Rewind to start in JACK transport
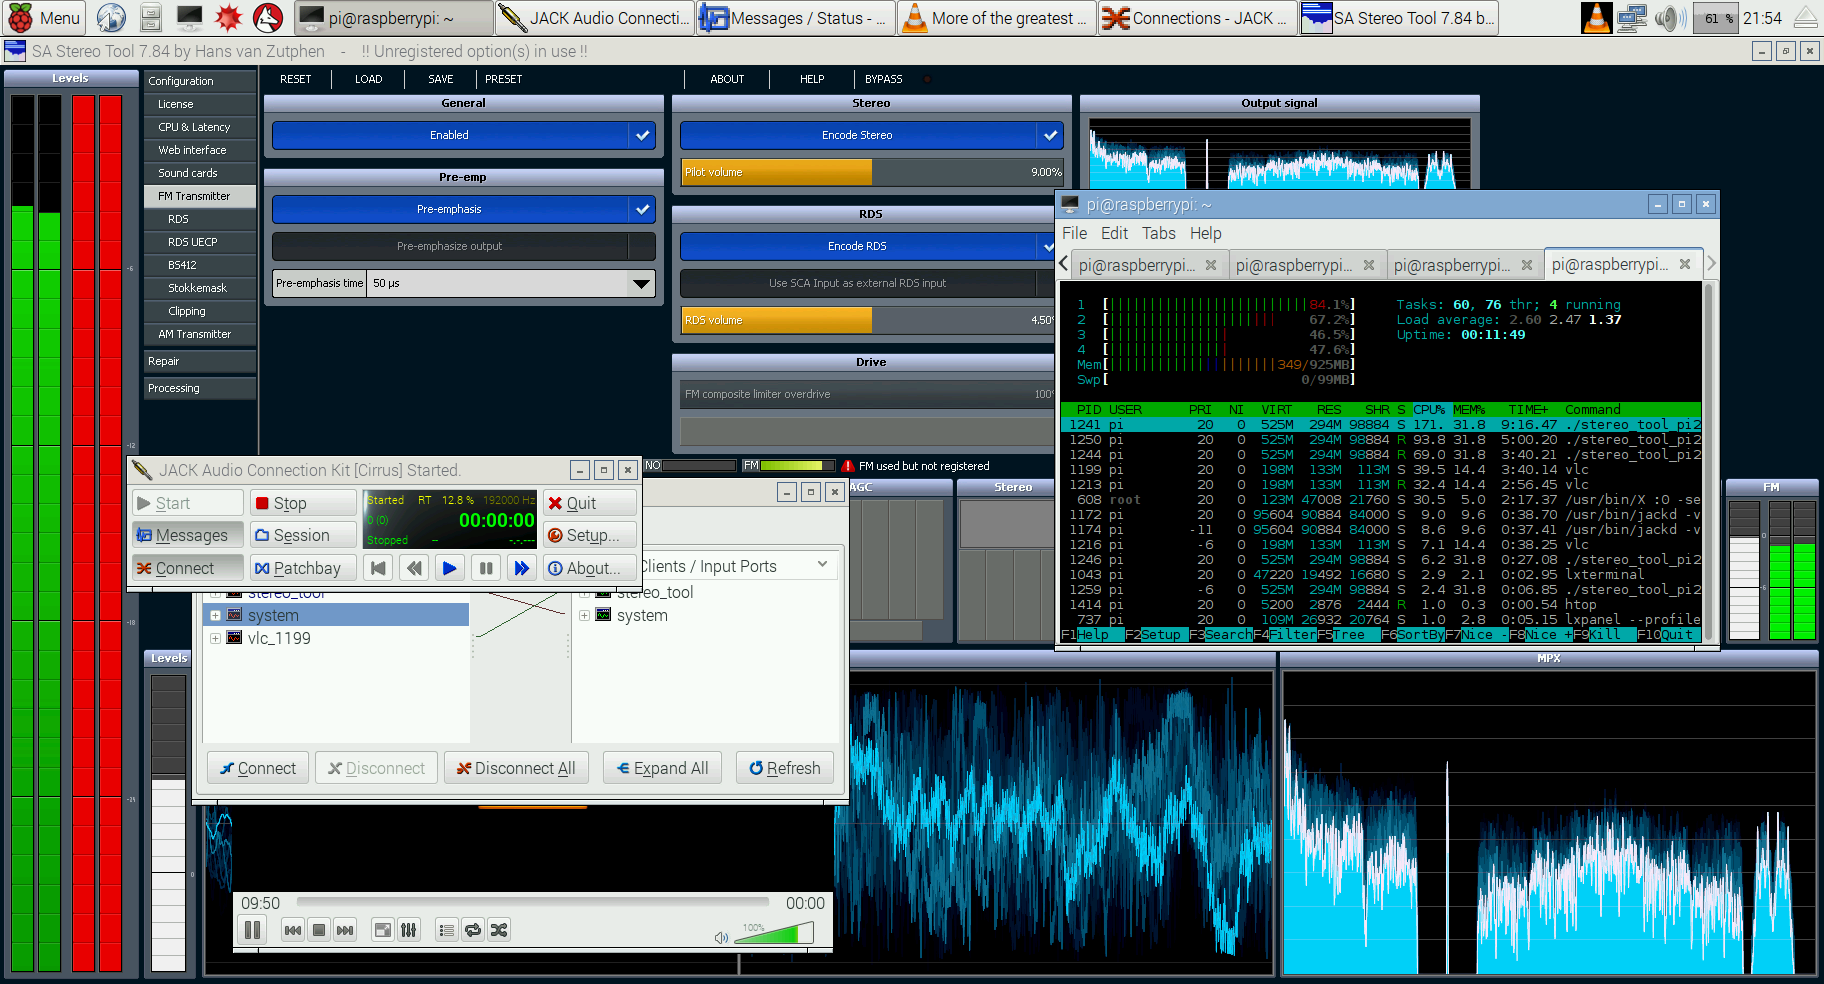 pyautogui.click(x=378, y=568)
